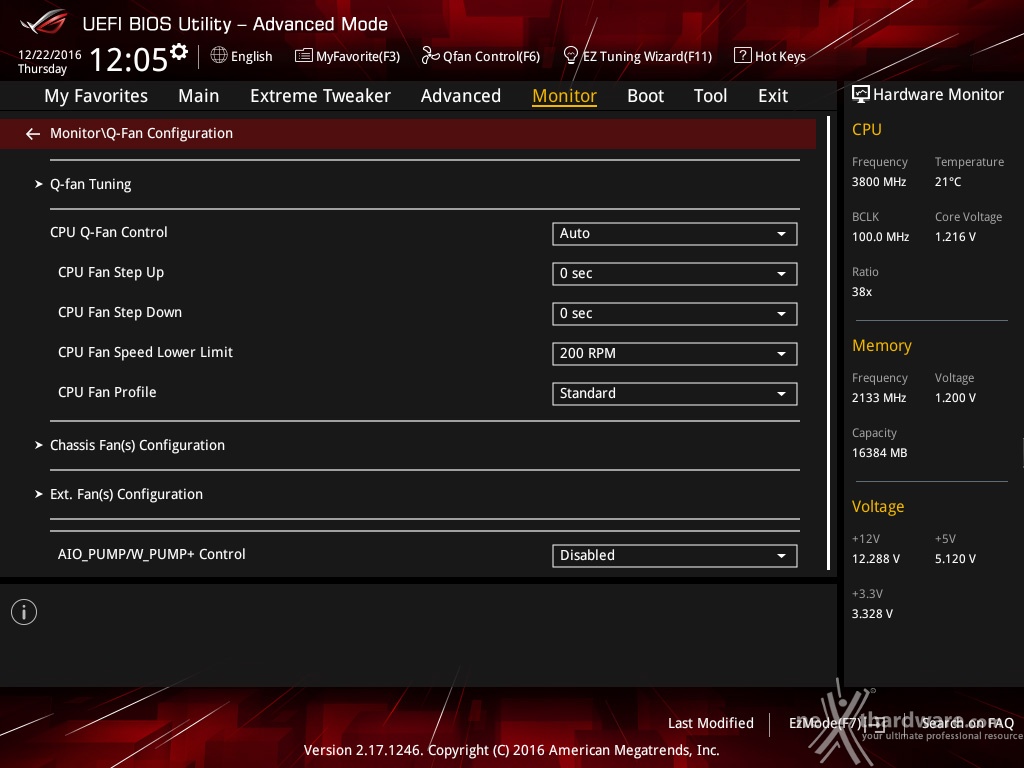This screenshot has height=768, width=1024.
Task: Click the globe language icon
Action: [x=219, y=56]
